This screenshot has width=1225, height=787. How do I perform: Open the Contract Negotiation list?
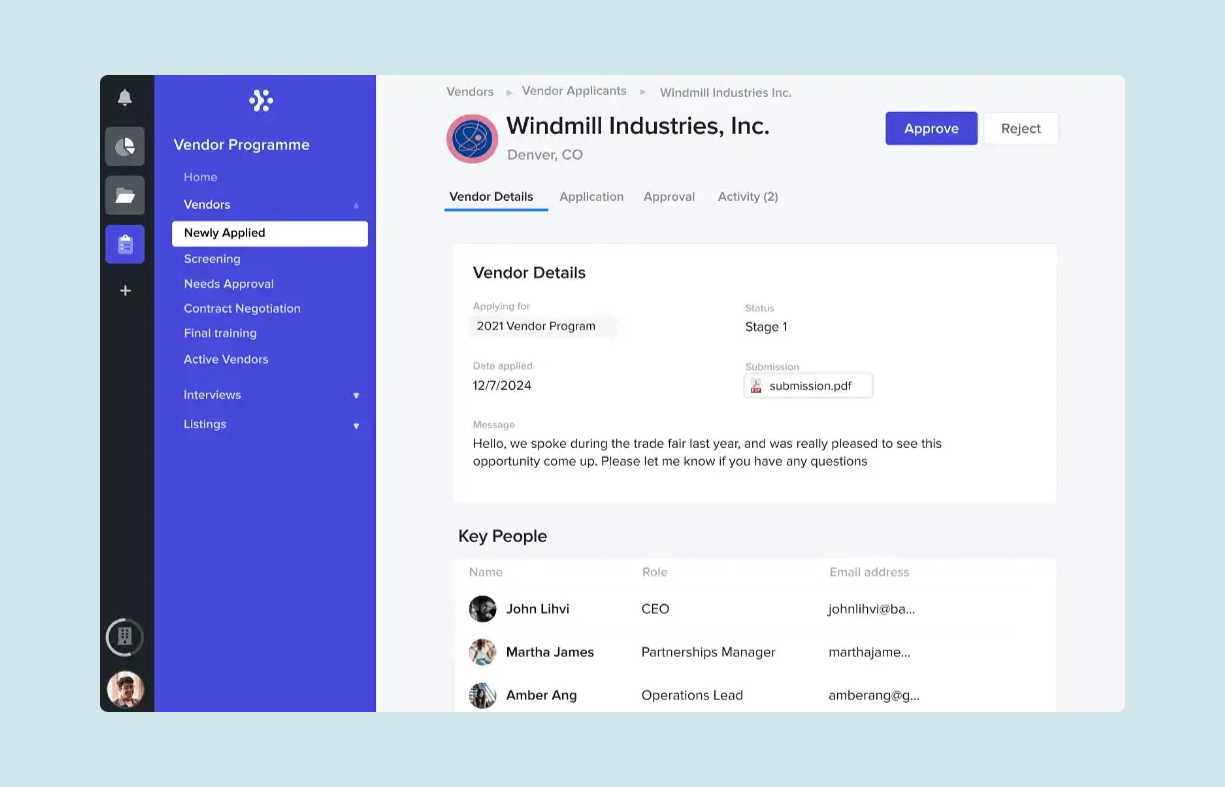coord(242,309)
